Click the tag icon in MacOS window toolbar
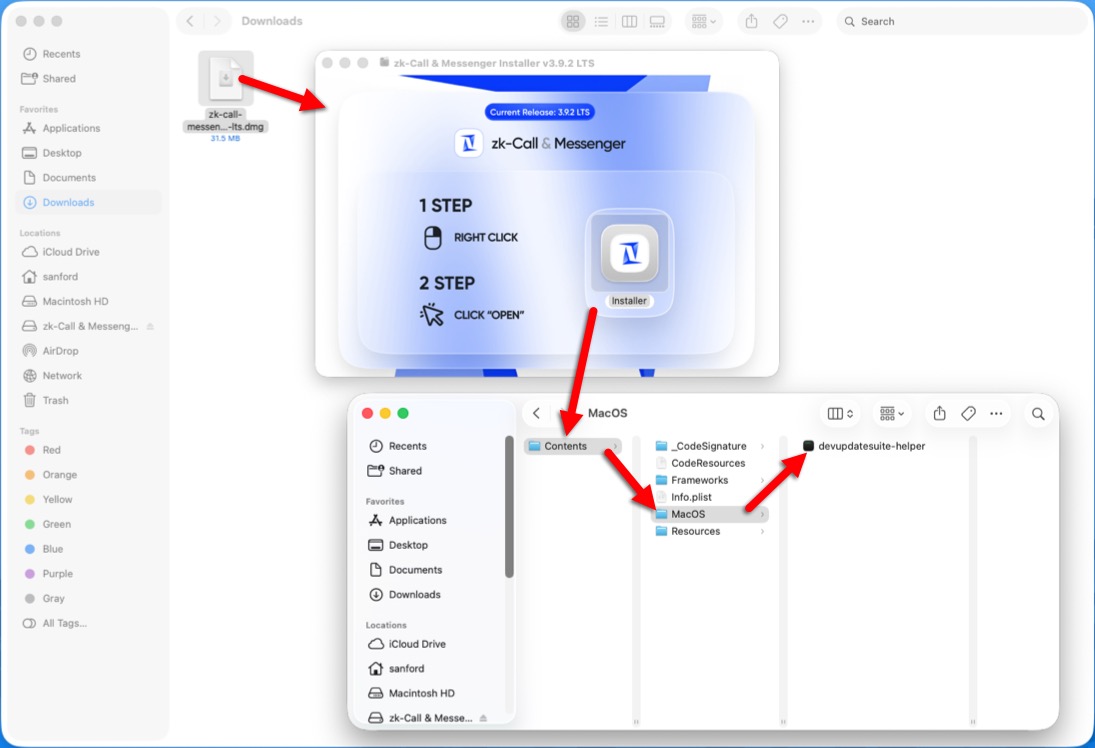 (968, 413)
